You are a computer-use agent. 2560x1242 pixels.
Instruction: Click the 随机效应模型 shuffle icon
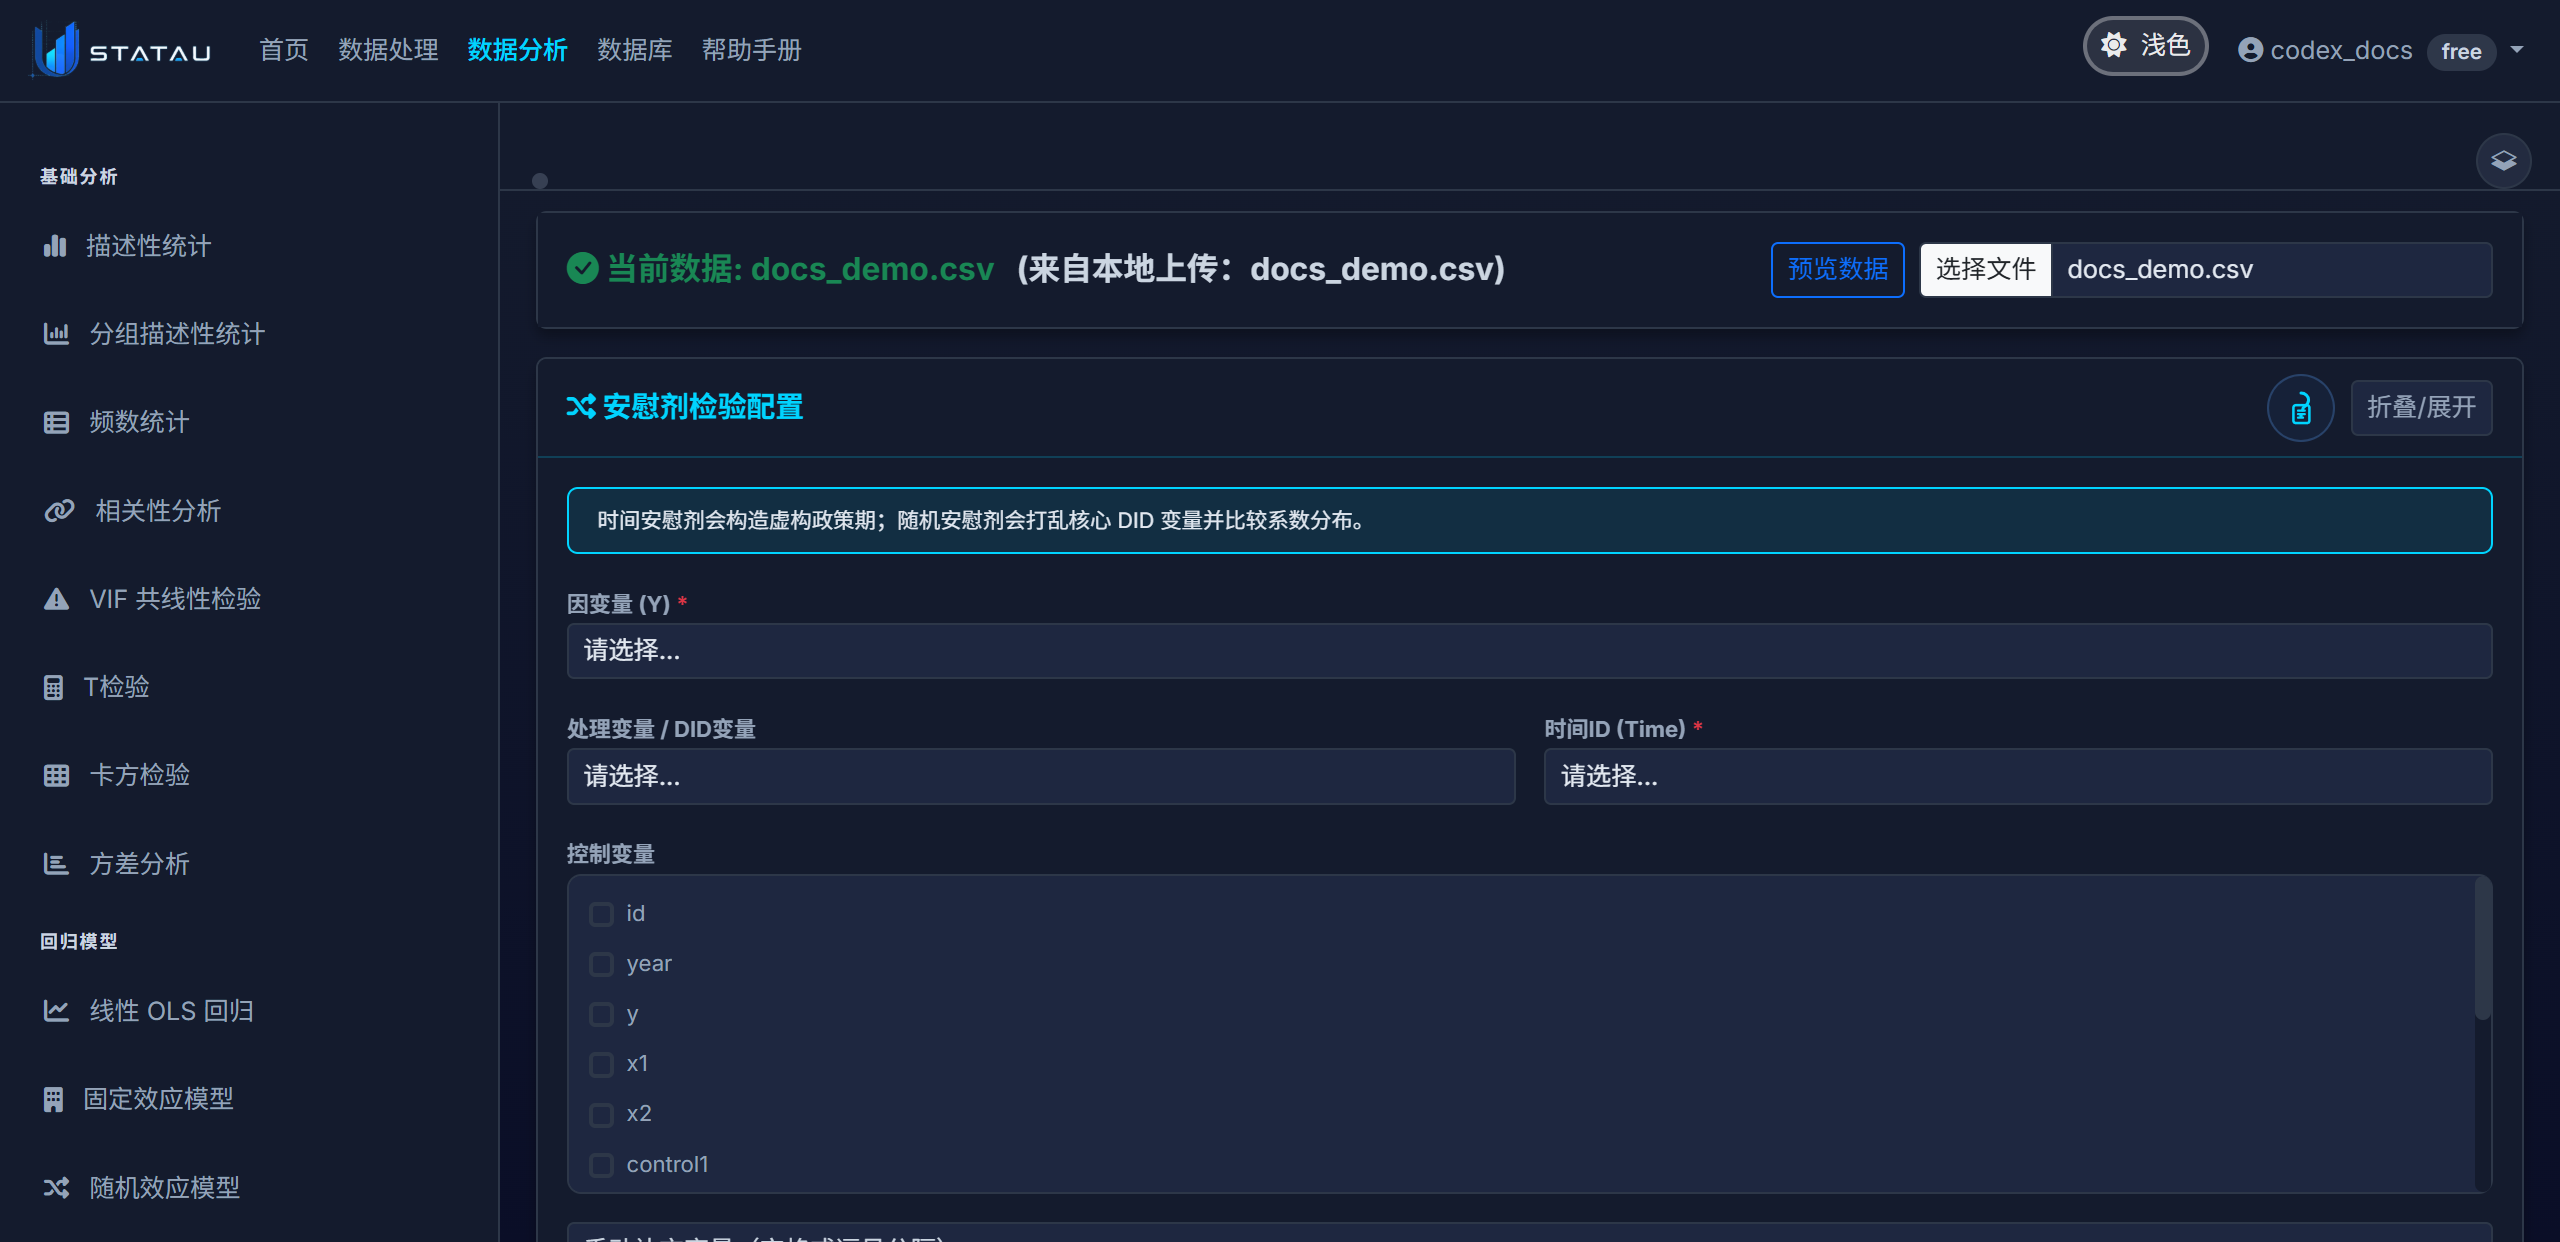[x=56, y=1187]
